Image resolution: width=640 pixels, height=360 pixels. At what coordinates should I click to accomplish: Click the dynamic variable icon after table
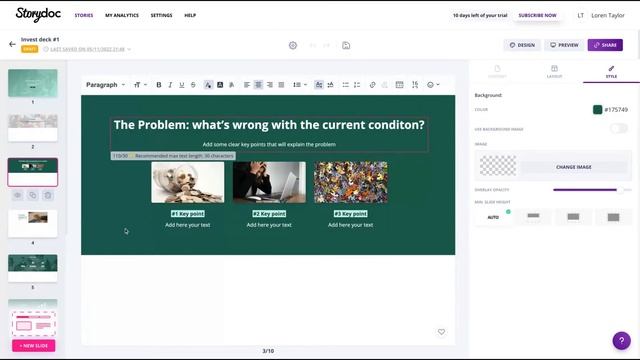click(x=415, y=85)
